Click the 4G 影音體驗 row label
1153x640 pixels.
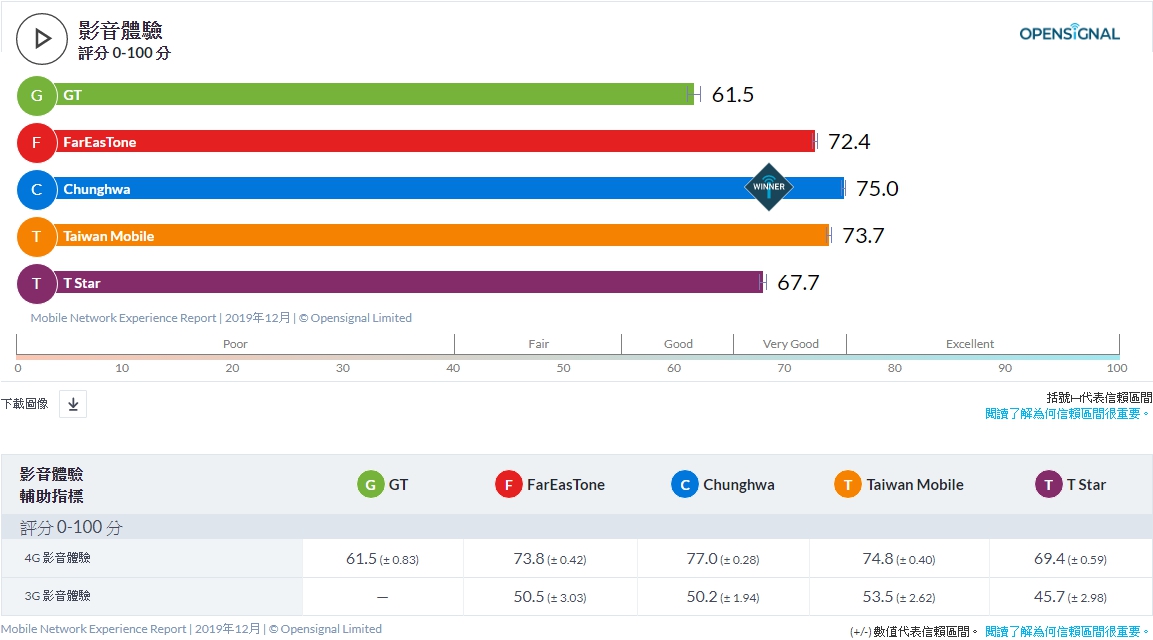tap(57, 558)
